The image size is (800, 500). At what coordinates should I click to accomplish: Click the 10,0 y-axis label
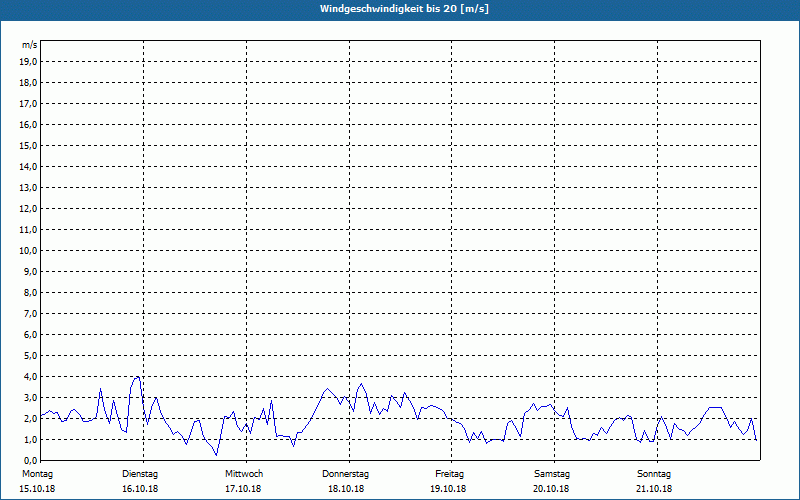click(x=28, y=251)
